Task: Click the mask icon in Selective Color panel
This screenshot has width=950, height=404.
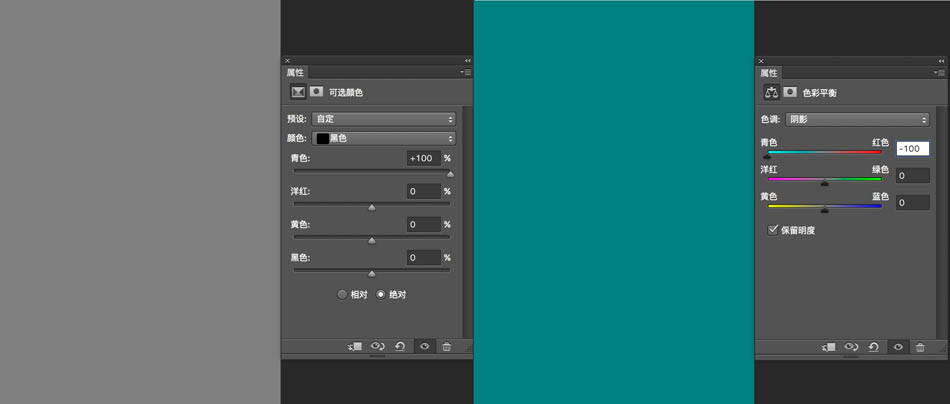Action: point(316,91)
